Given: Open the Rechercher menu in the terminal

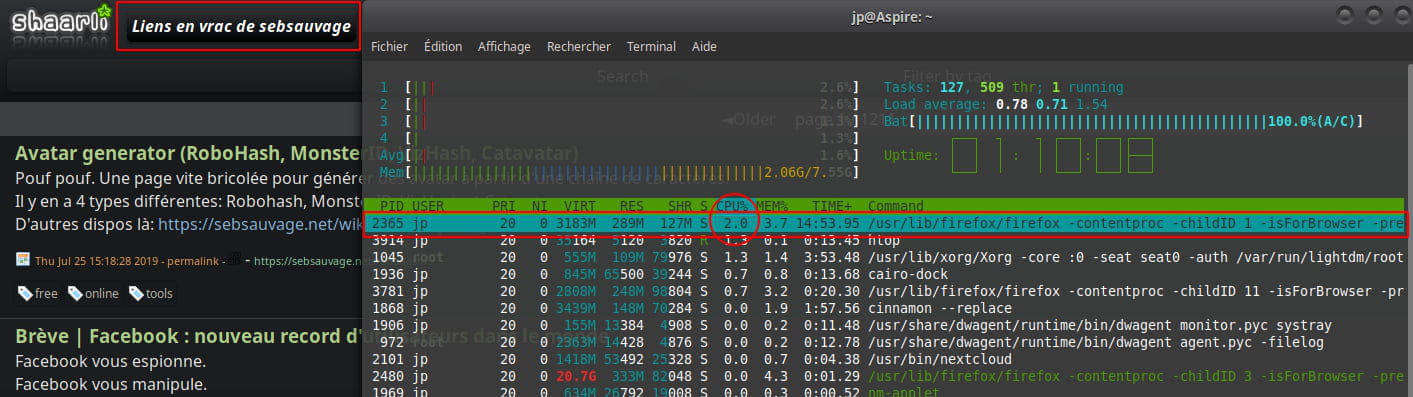Looking at the screenshot, I should click(579, 46).
